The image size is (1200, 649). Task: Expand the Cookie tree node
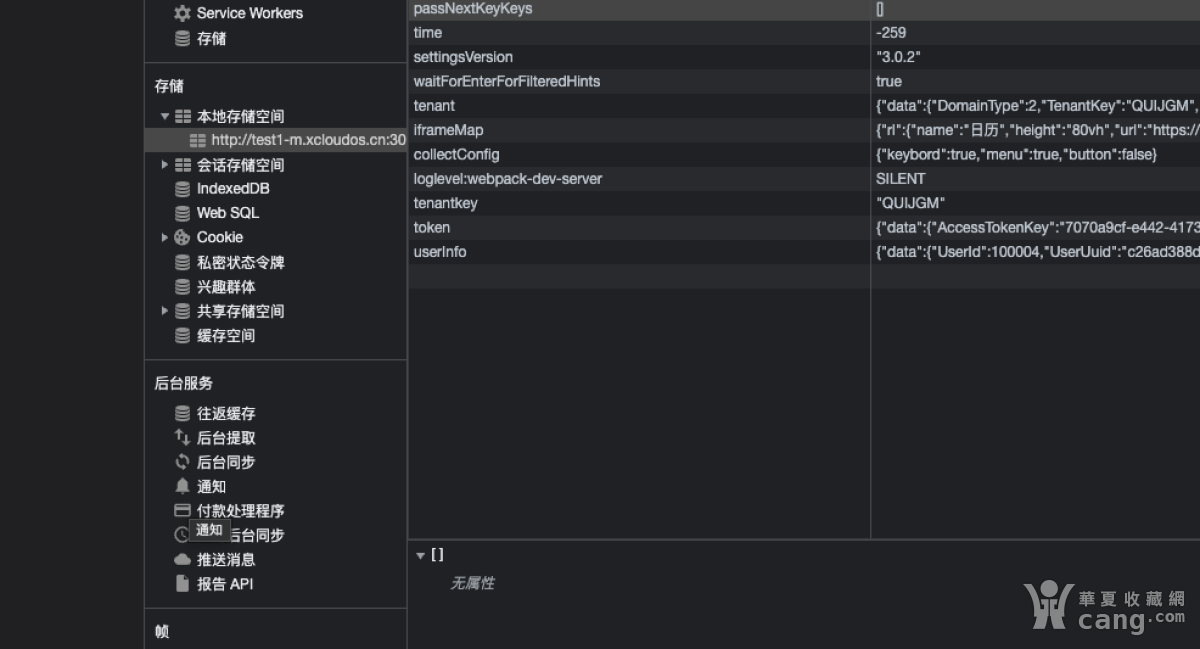pos(165,238)
